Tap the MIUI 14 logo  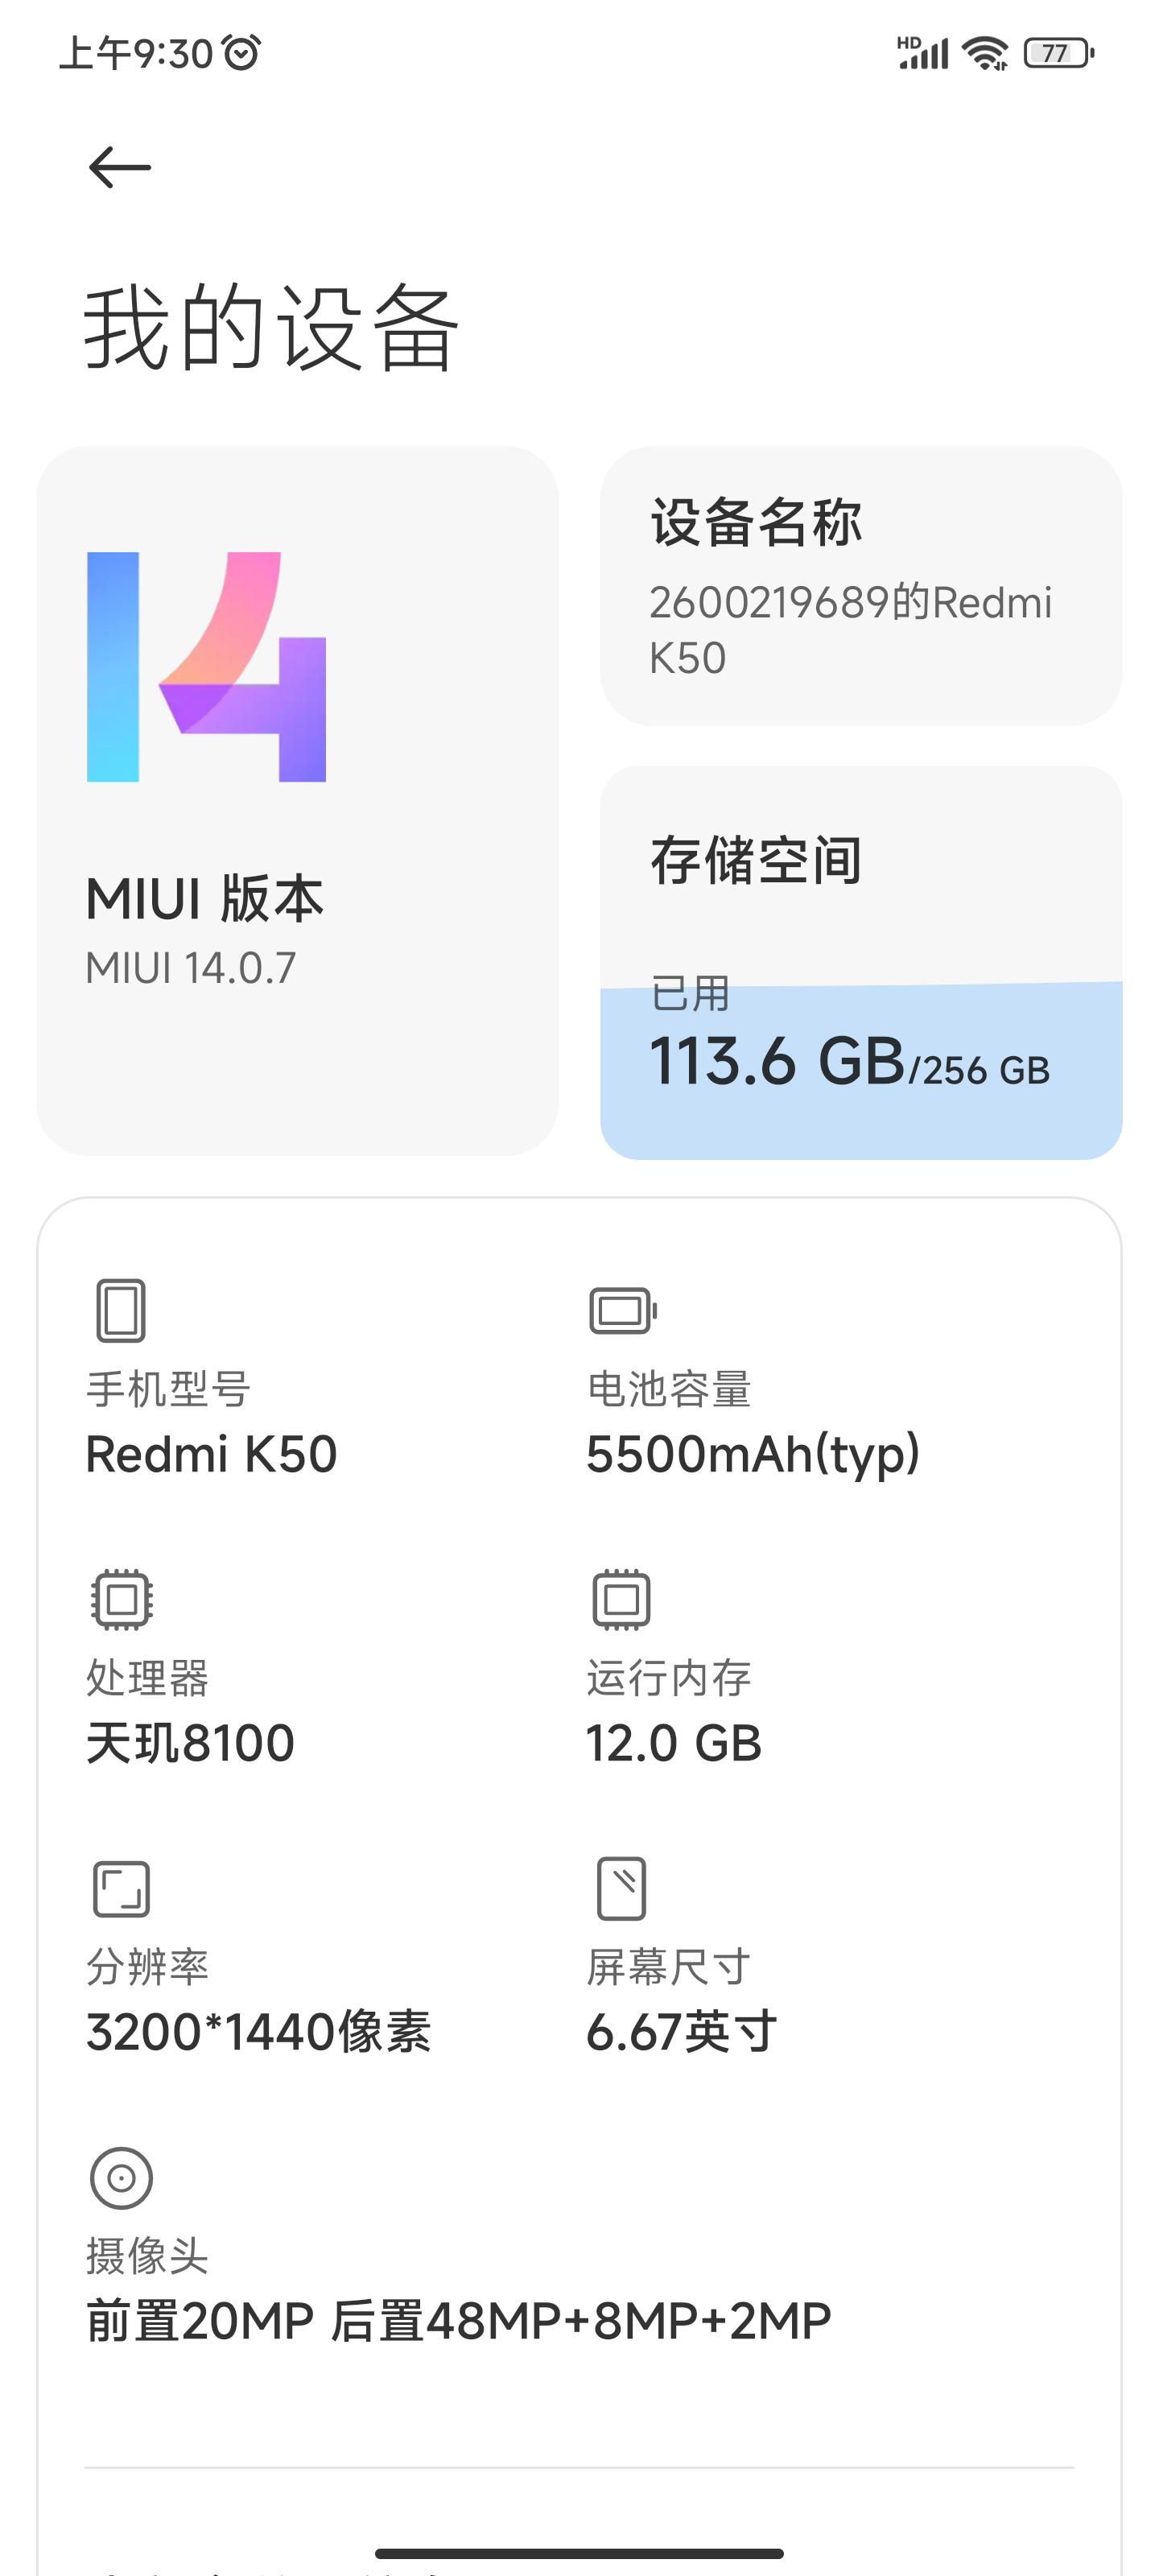tap(206, 667)
